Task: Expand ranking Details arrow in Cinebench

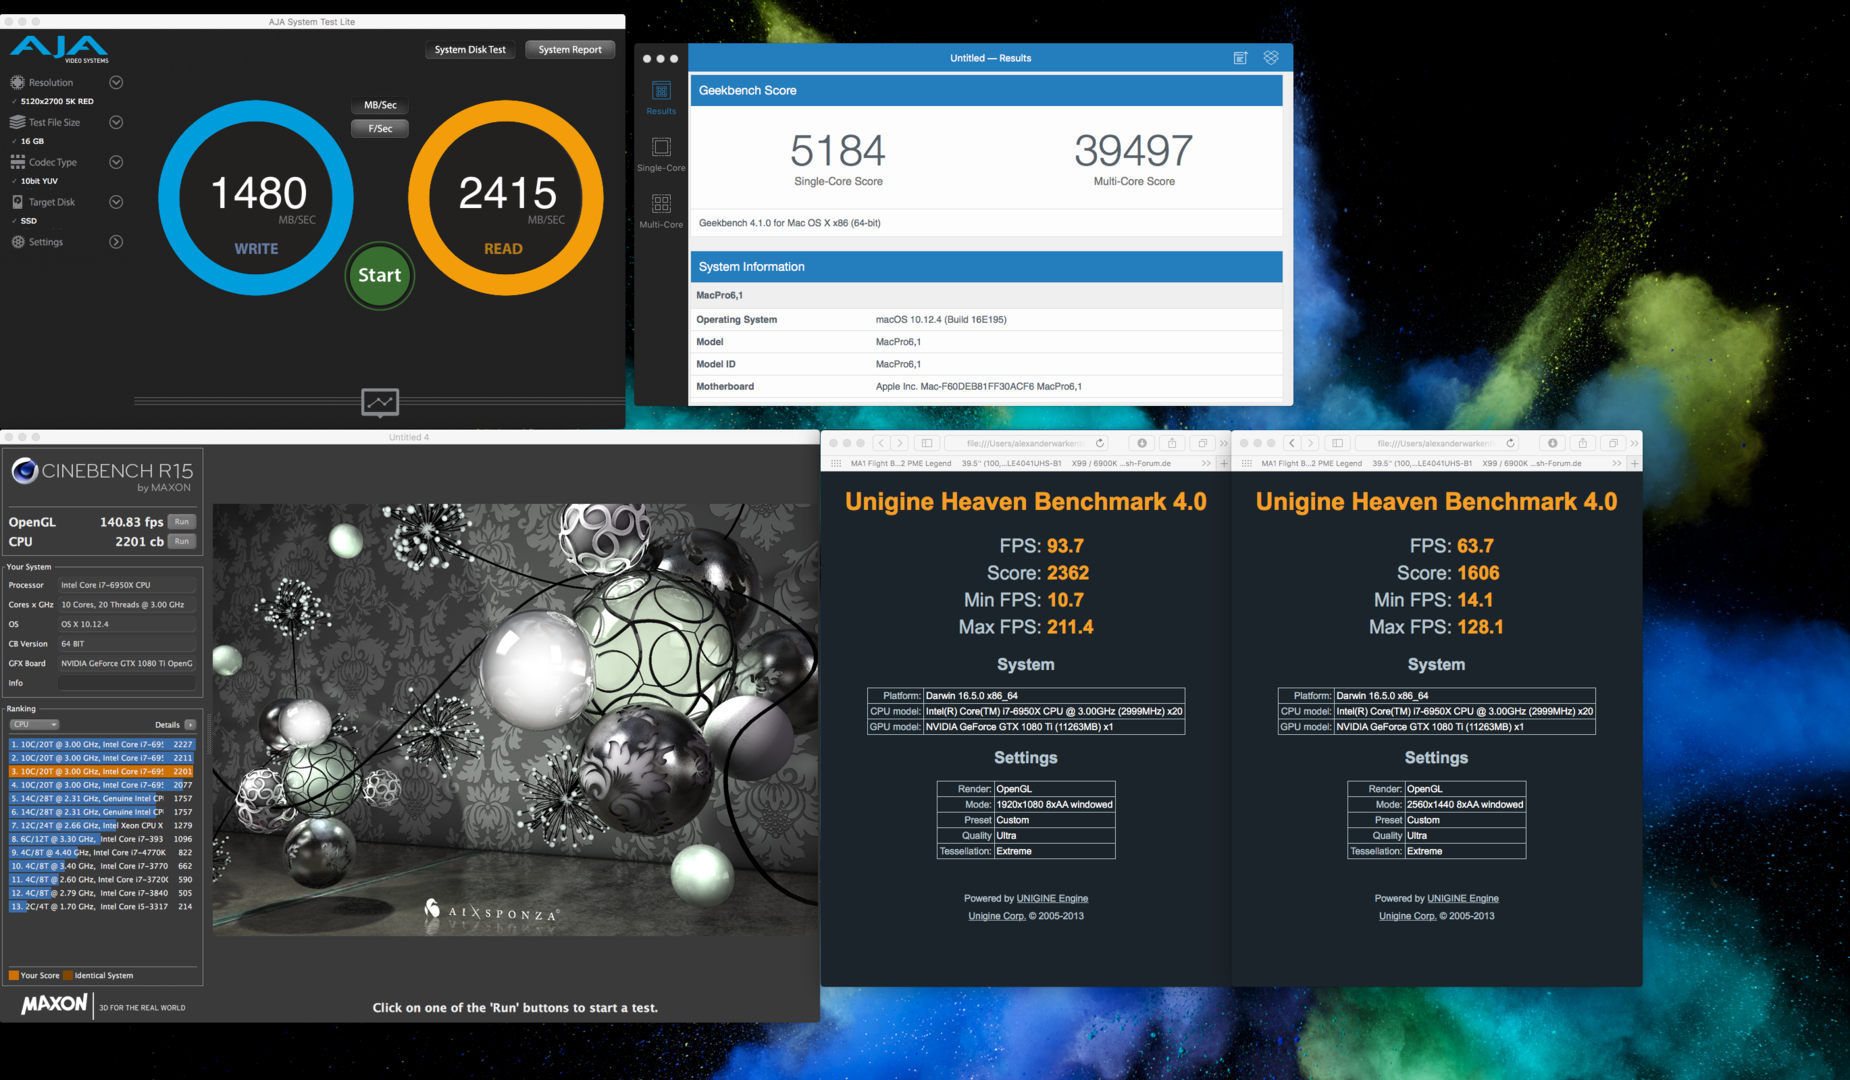Action: [x=190, y=724]
